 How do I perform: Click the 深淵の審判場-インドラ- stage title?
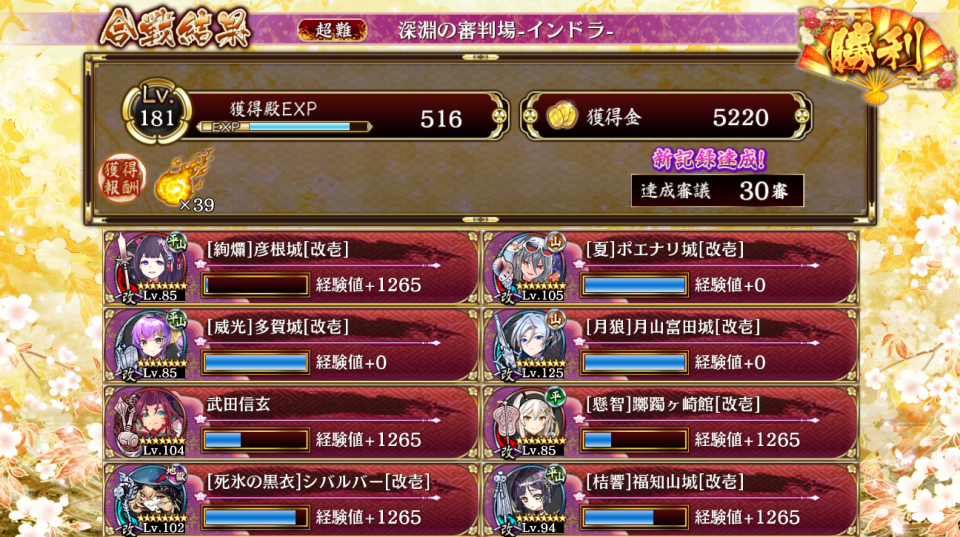point(506,31)
